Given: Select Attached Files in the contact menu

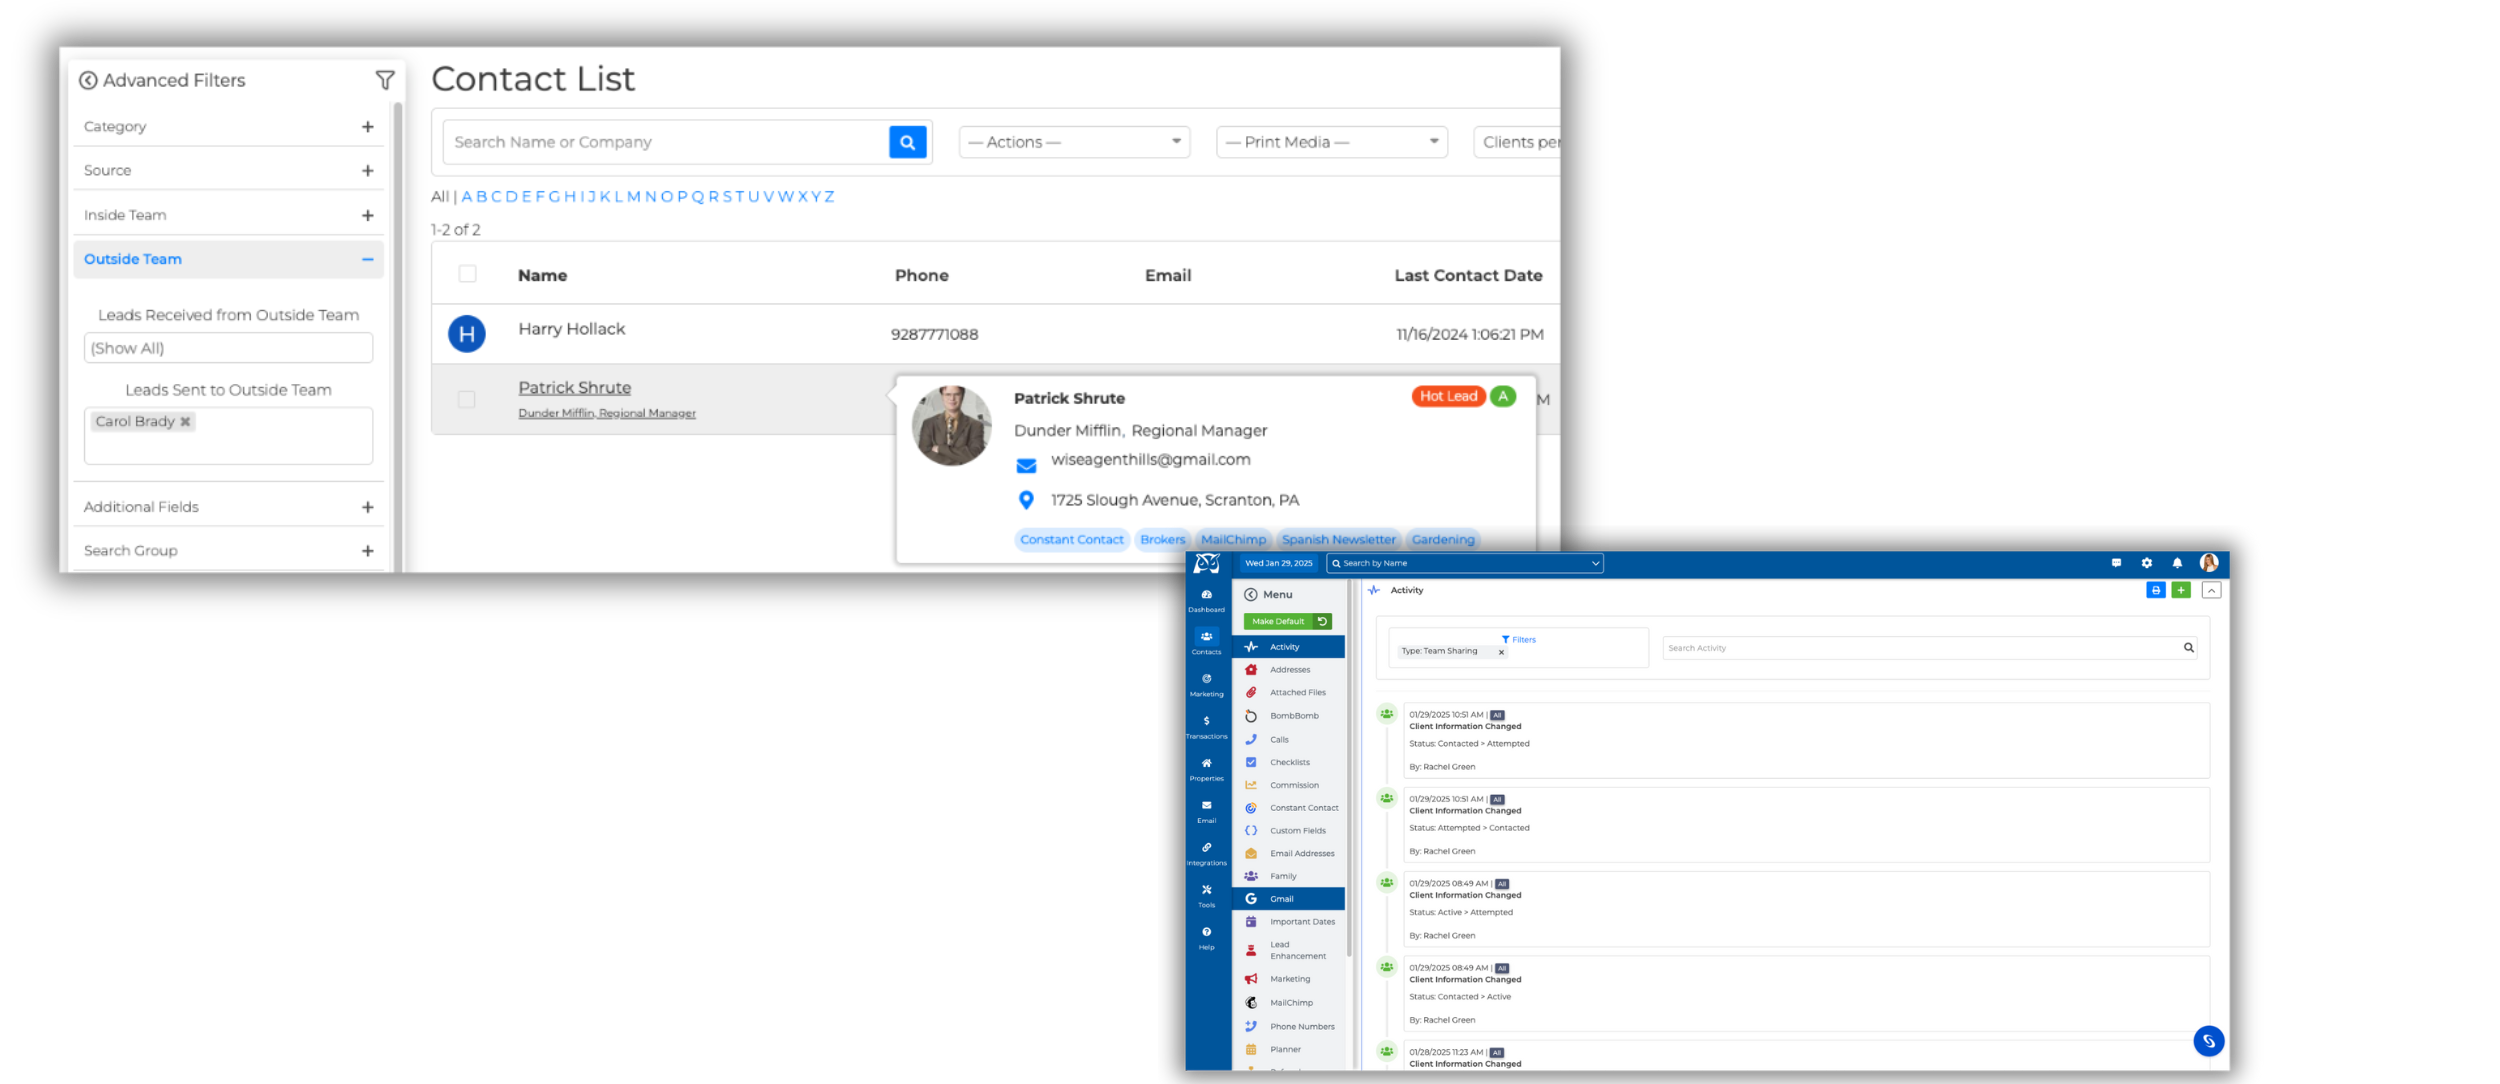Looking at the screenshot, I should tap(1288, 692).
